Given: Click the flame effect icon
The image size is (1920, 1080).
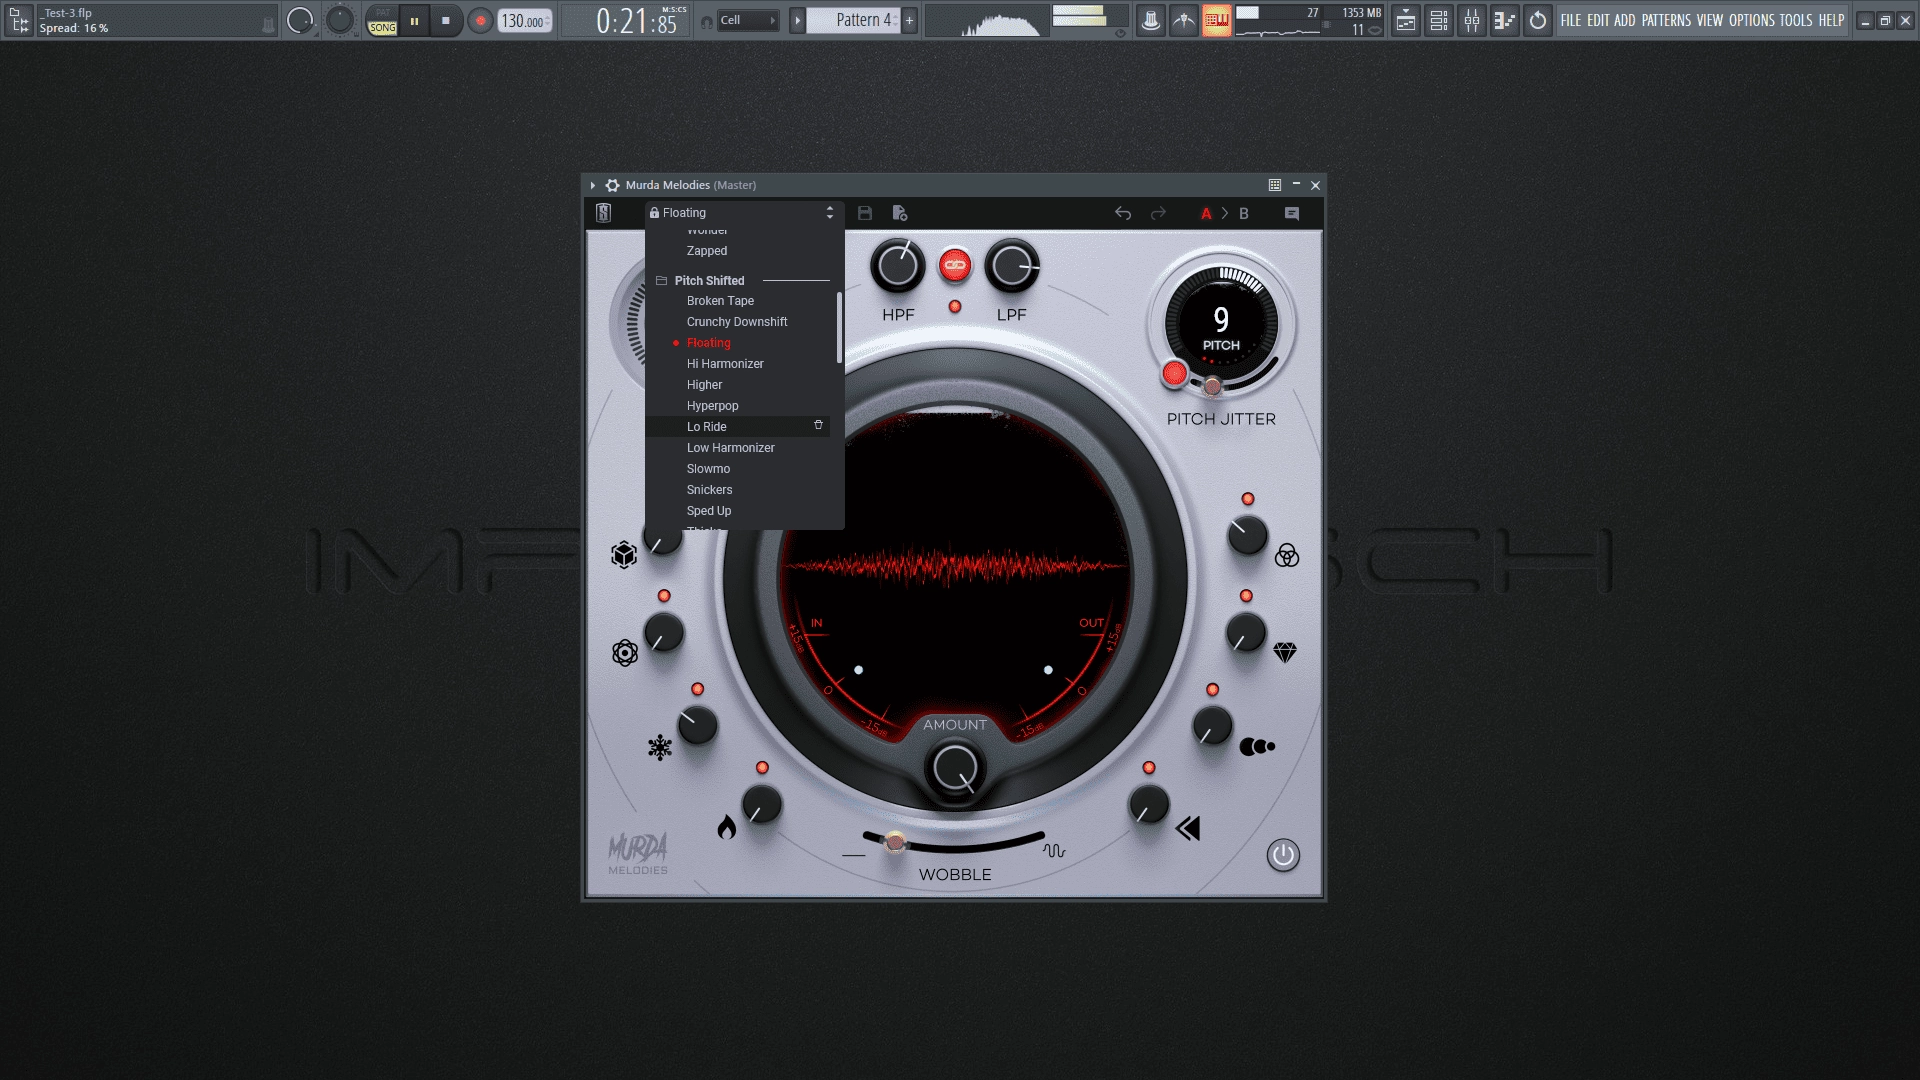Looking at the screenshot, I should click(x=727, y=827).
